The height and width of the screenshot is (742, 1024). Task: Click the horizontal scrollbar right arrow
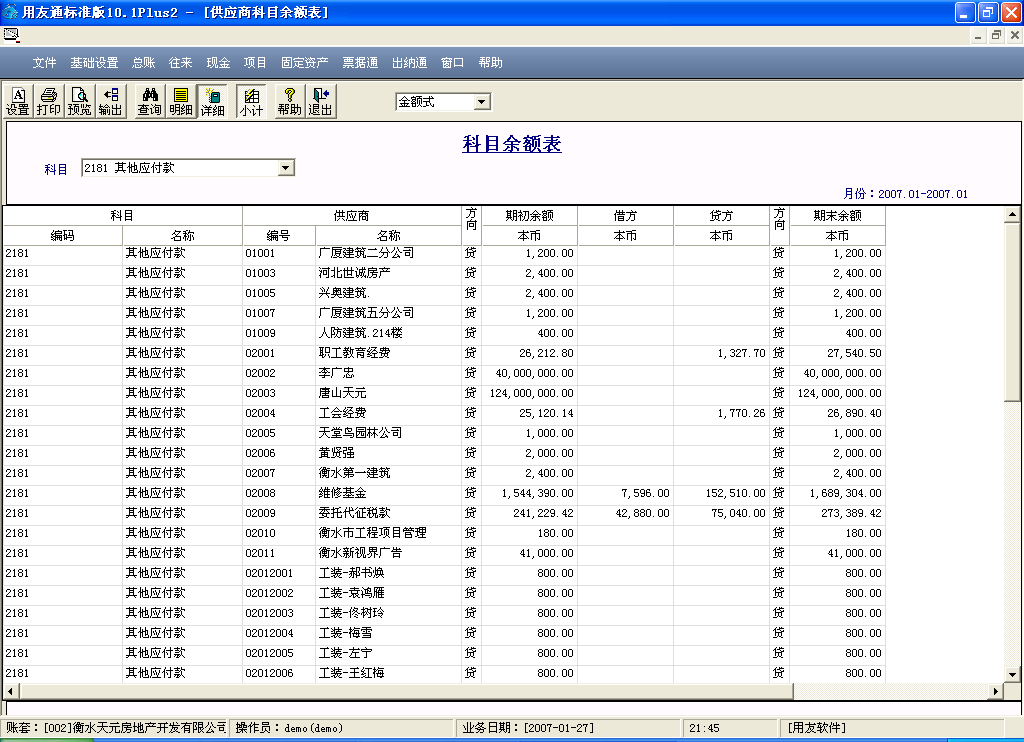995,691
